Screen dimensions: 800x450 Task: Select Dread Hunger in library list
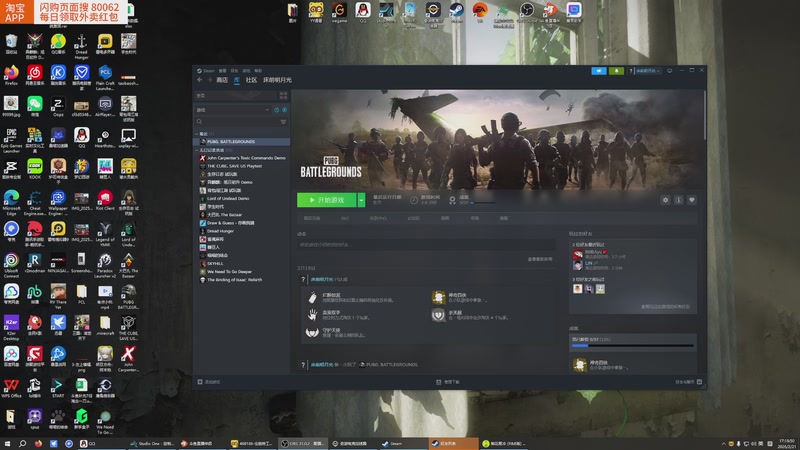(242, 231)
